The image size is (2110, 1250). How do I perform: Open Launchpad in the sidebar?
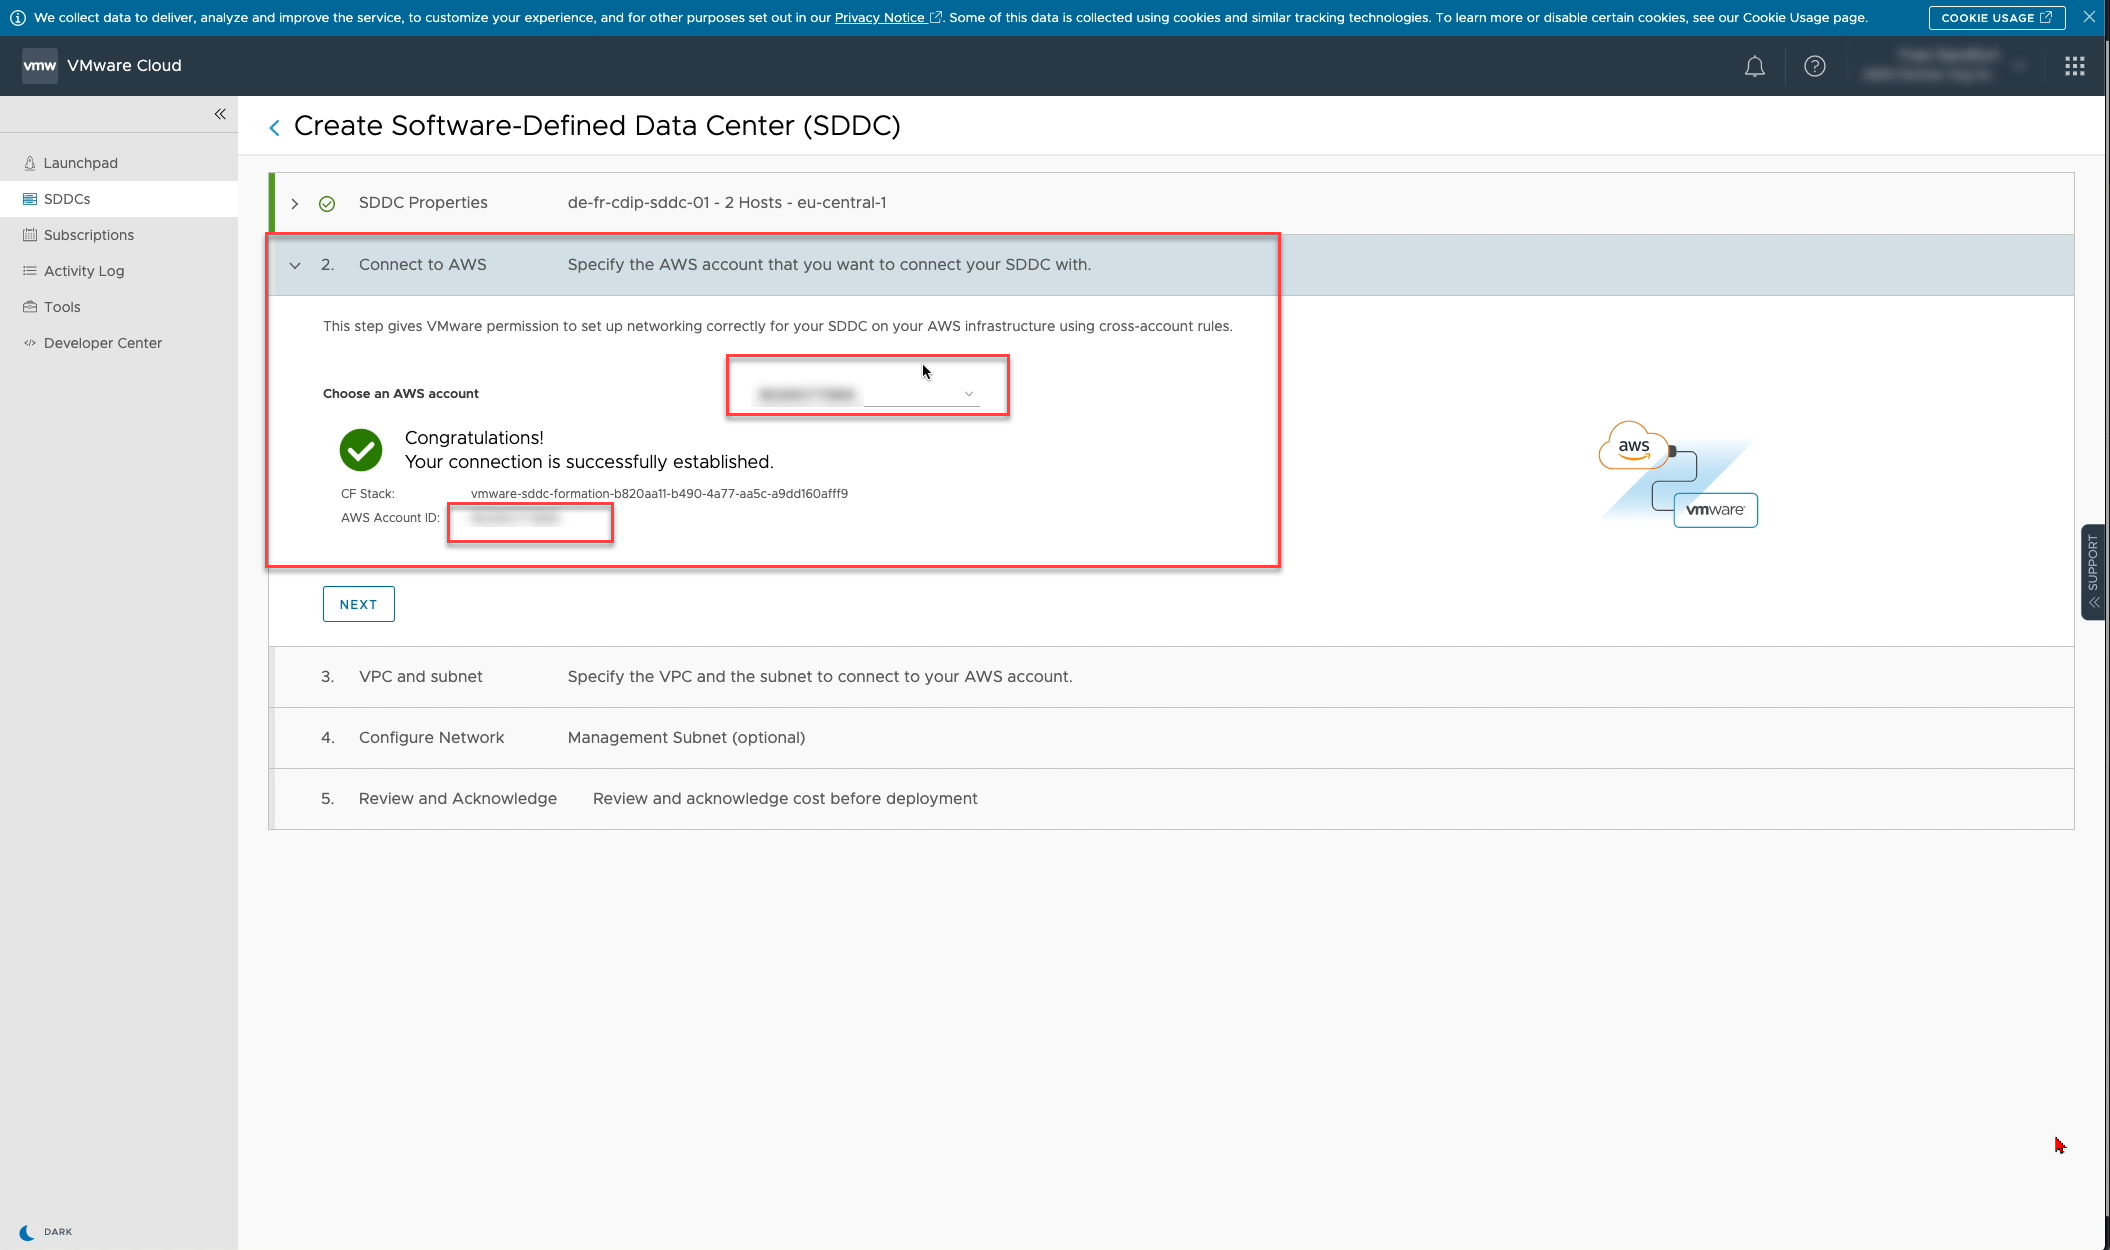pos(119,163)
